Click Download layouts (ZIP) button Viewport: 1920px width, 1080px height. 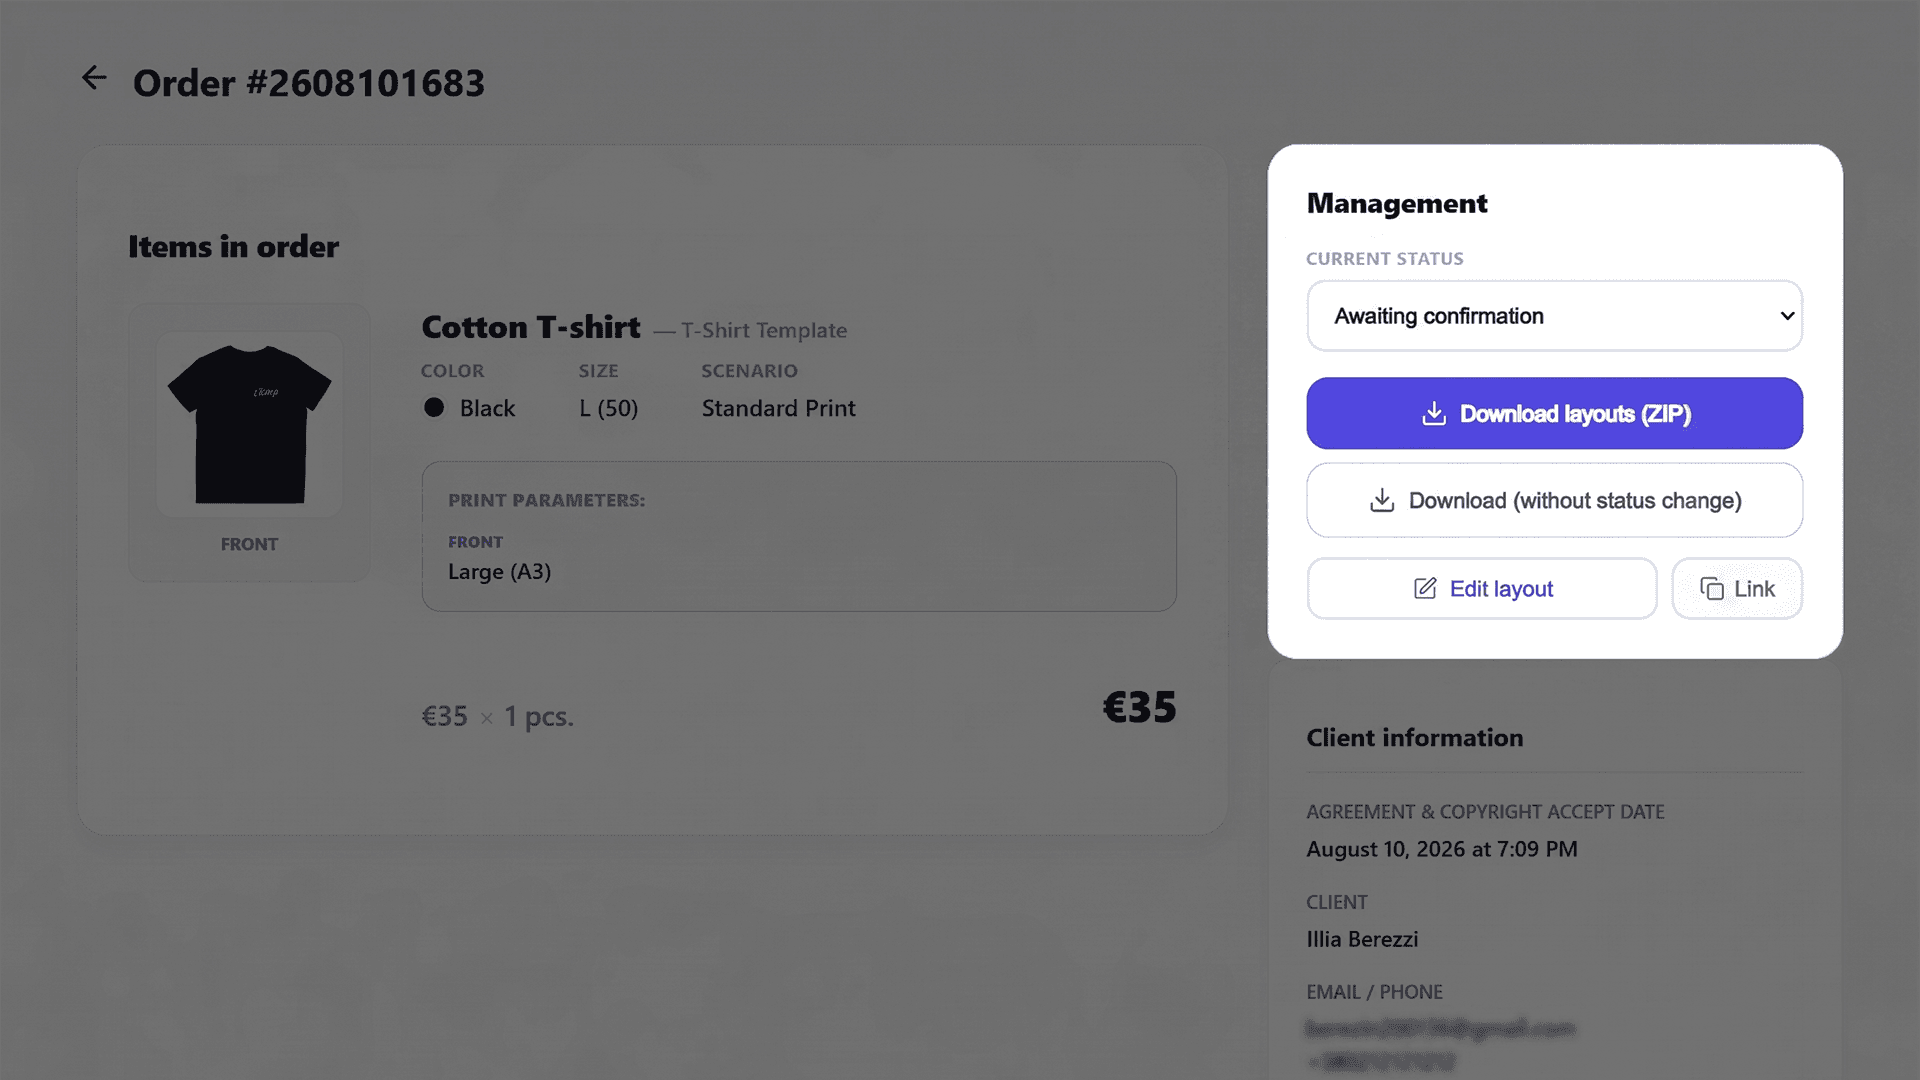(1554, 413)
